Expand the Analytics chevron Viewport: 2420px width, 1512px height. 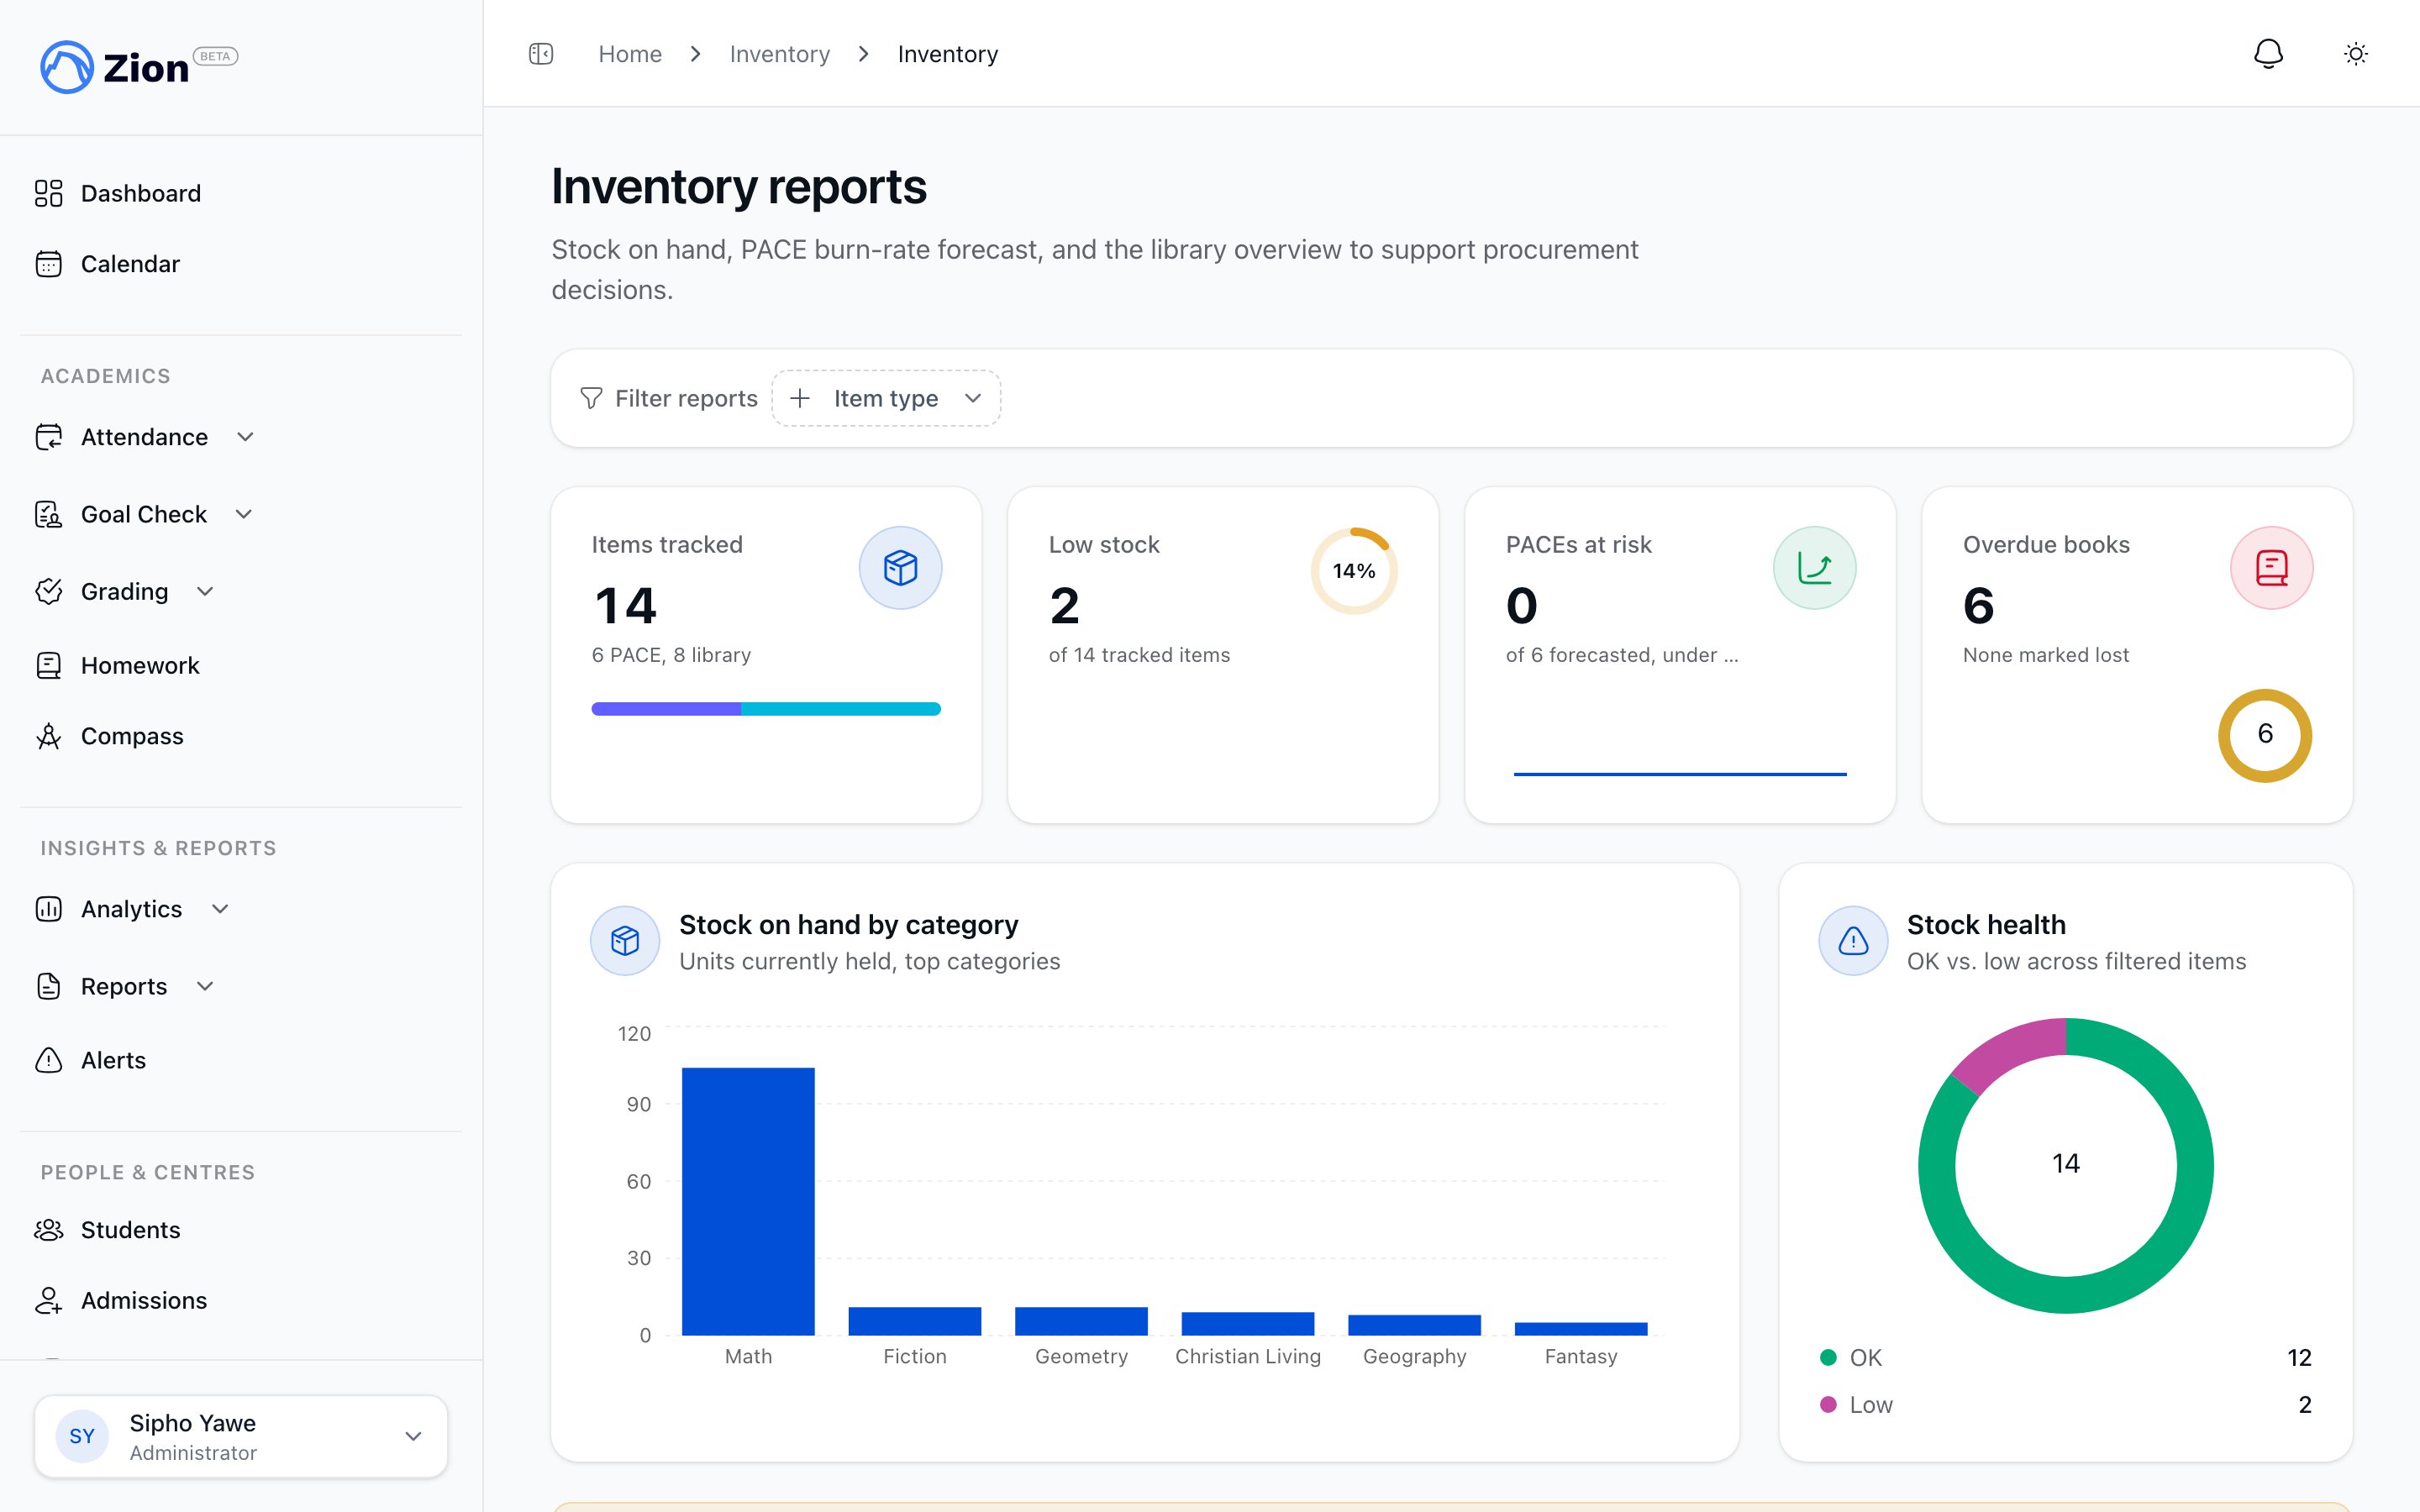click(x=221, y=909)
